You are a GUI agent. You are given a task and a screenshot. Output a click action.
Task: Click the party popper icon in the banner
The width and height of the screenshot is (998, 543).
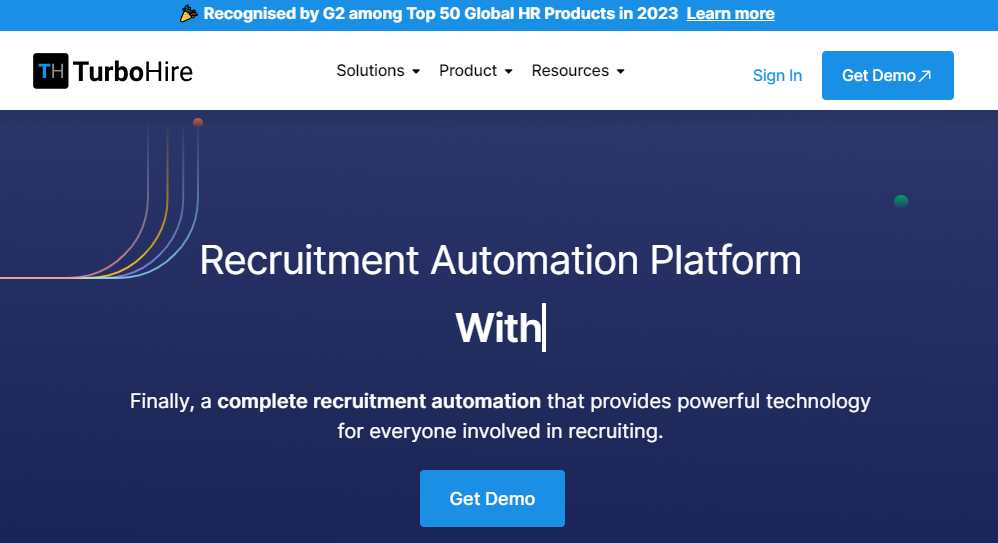tap(189, 13)
